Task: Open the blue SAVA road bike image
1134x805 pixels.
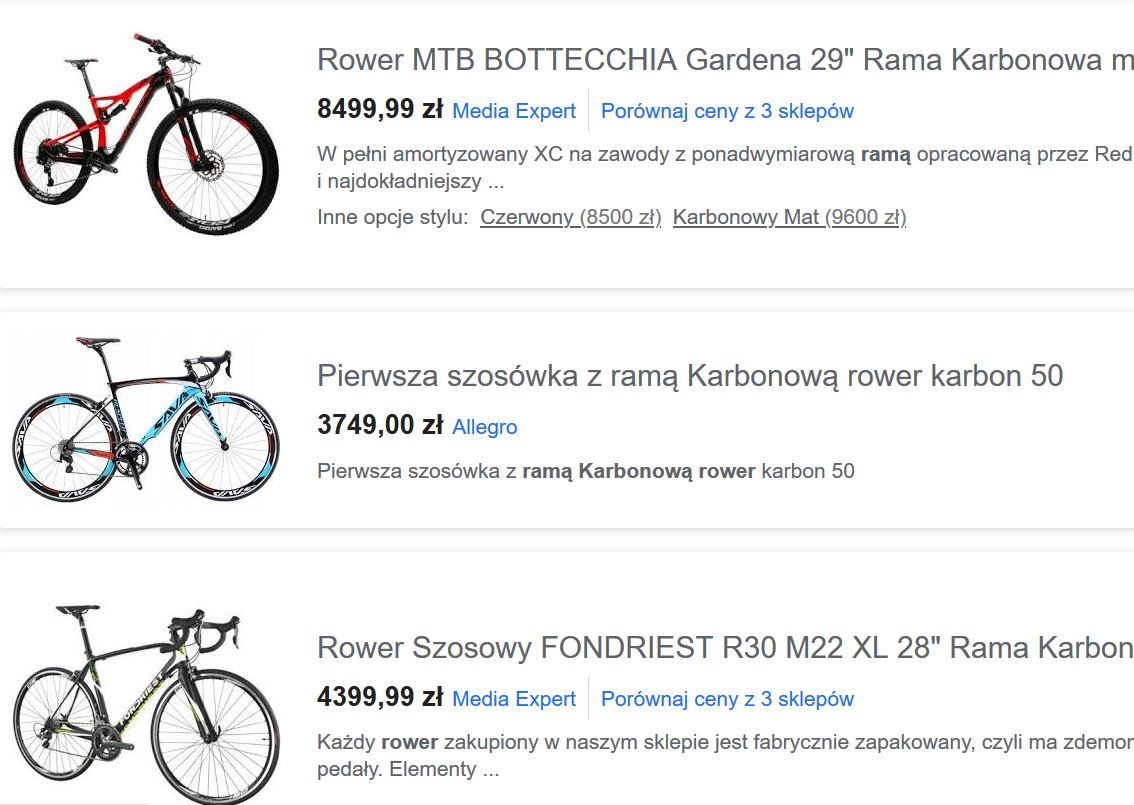Action: tap(133, 420)
